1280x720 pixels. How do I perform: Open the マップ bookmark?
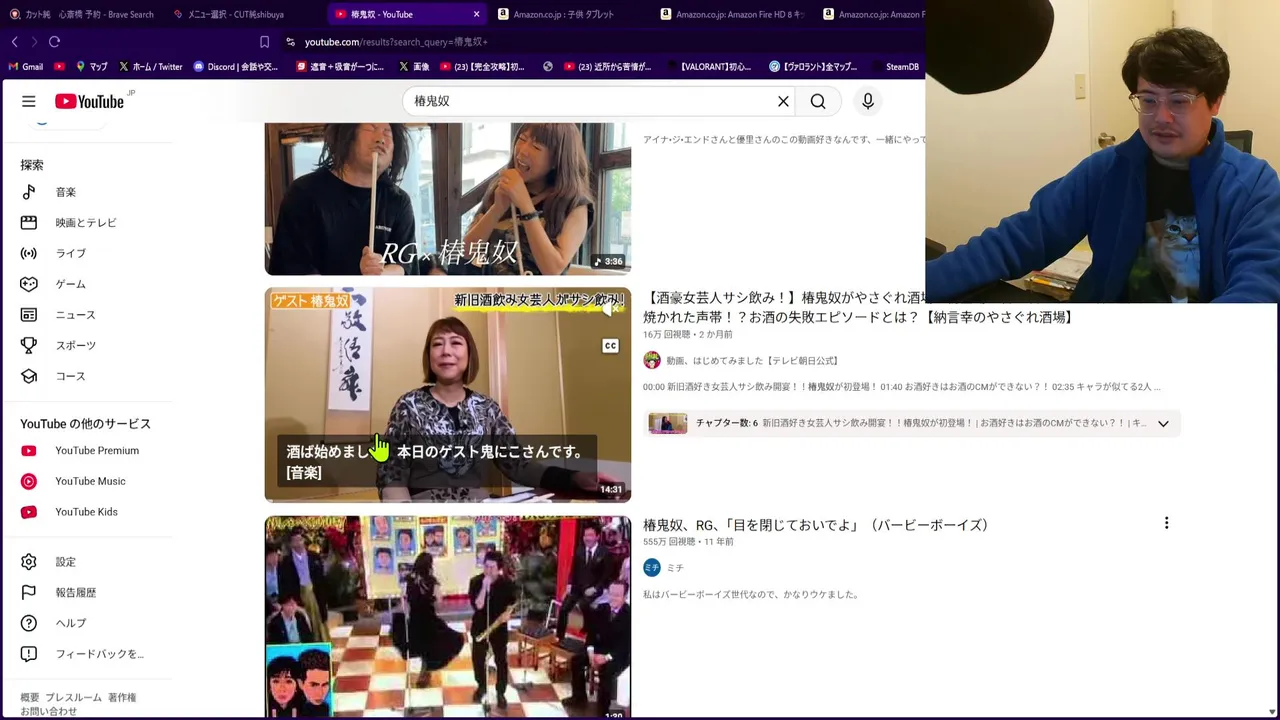click(x=91, y=67)
